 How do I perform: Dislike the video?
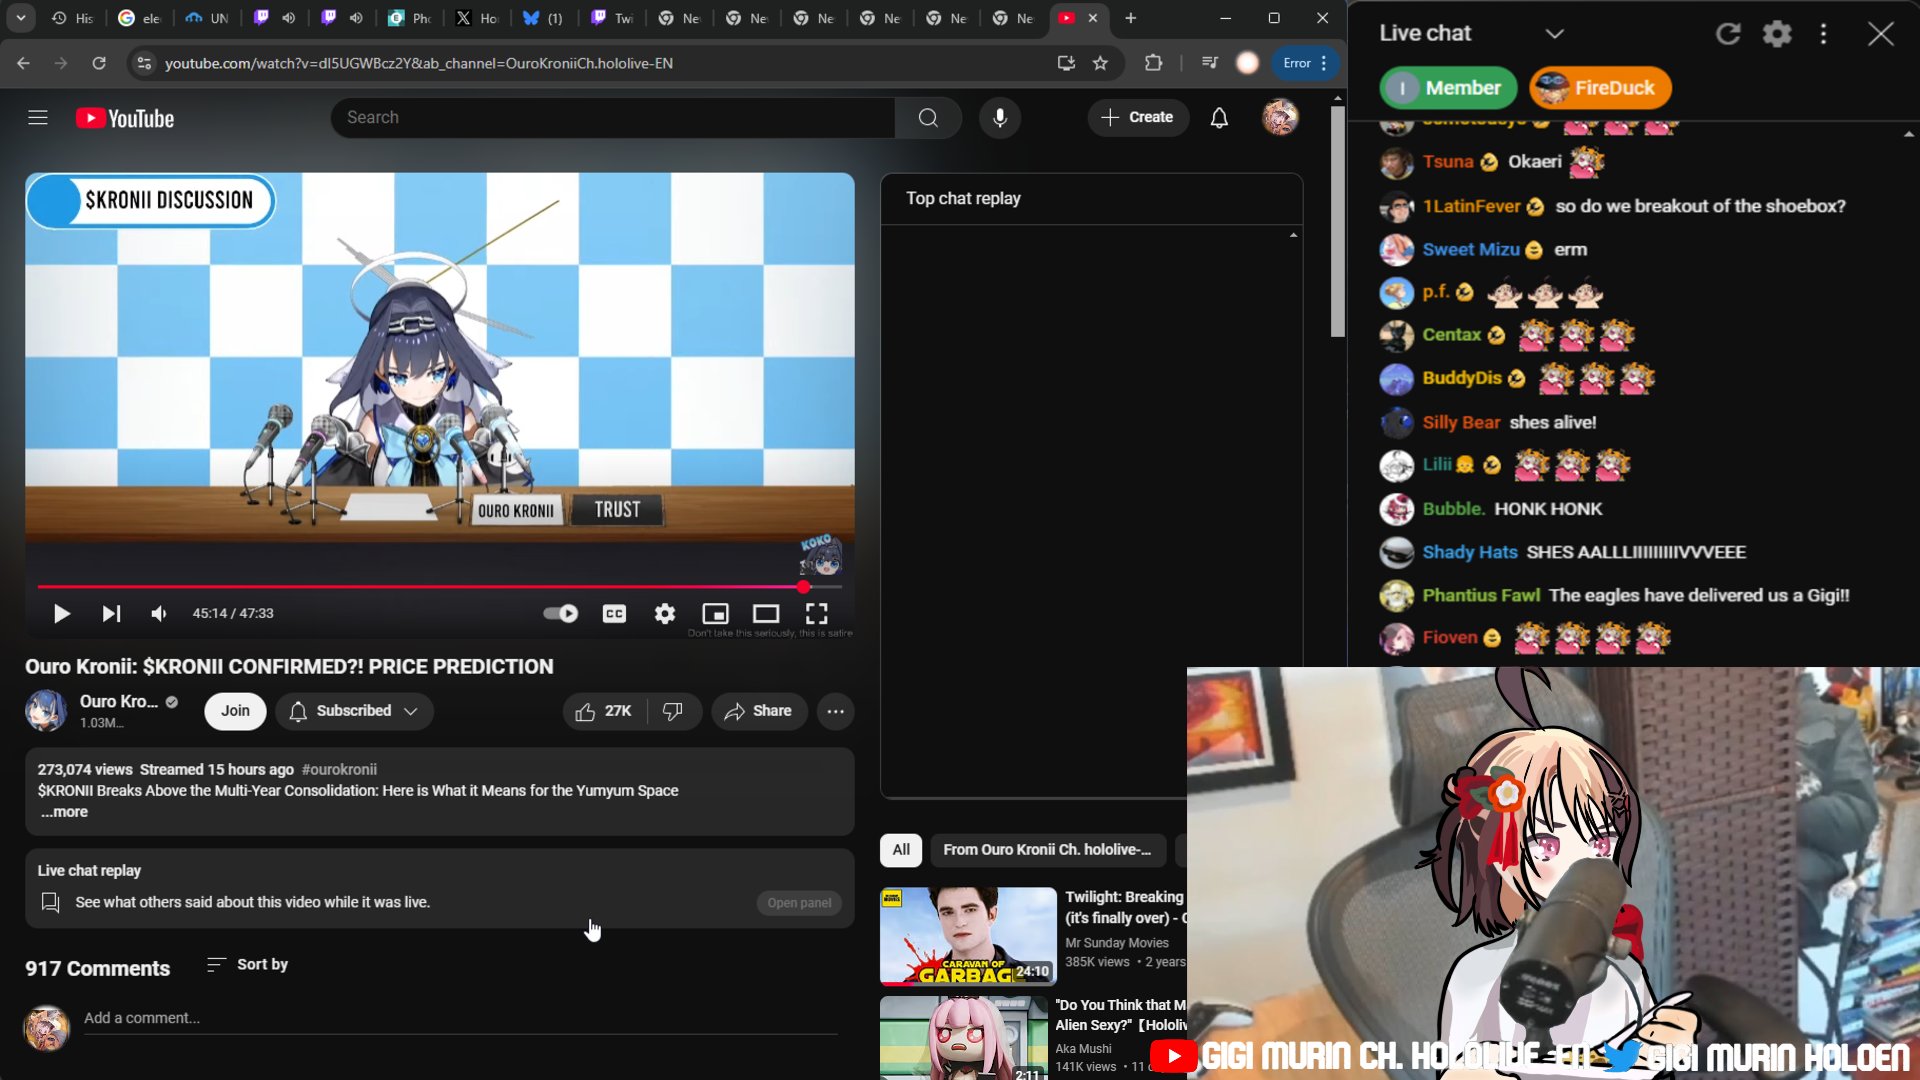(x=673, y=711)
